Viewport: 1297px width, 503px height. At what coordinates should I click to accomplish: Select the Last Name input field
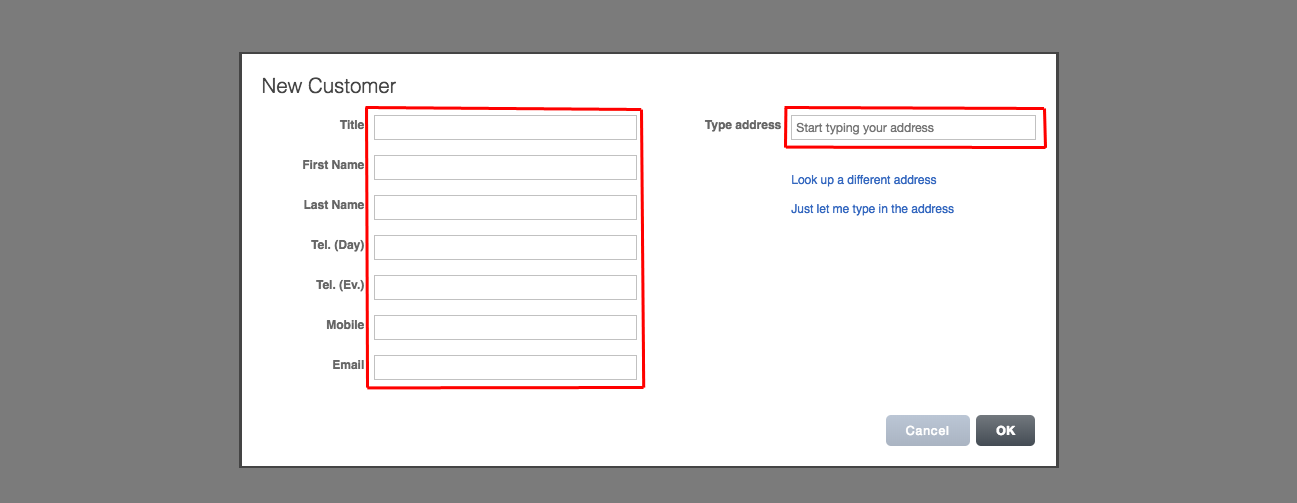505,207
